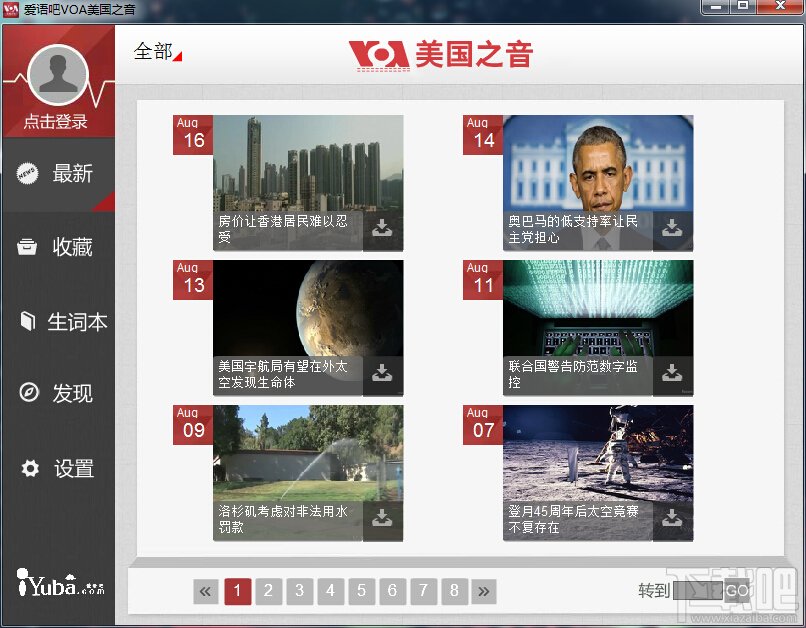Go to page 8
The image size is (806, 628).
pyautogui.click(x=454, y=591)
